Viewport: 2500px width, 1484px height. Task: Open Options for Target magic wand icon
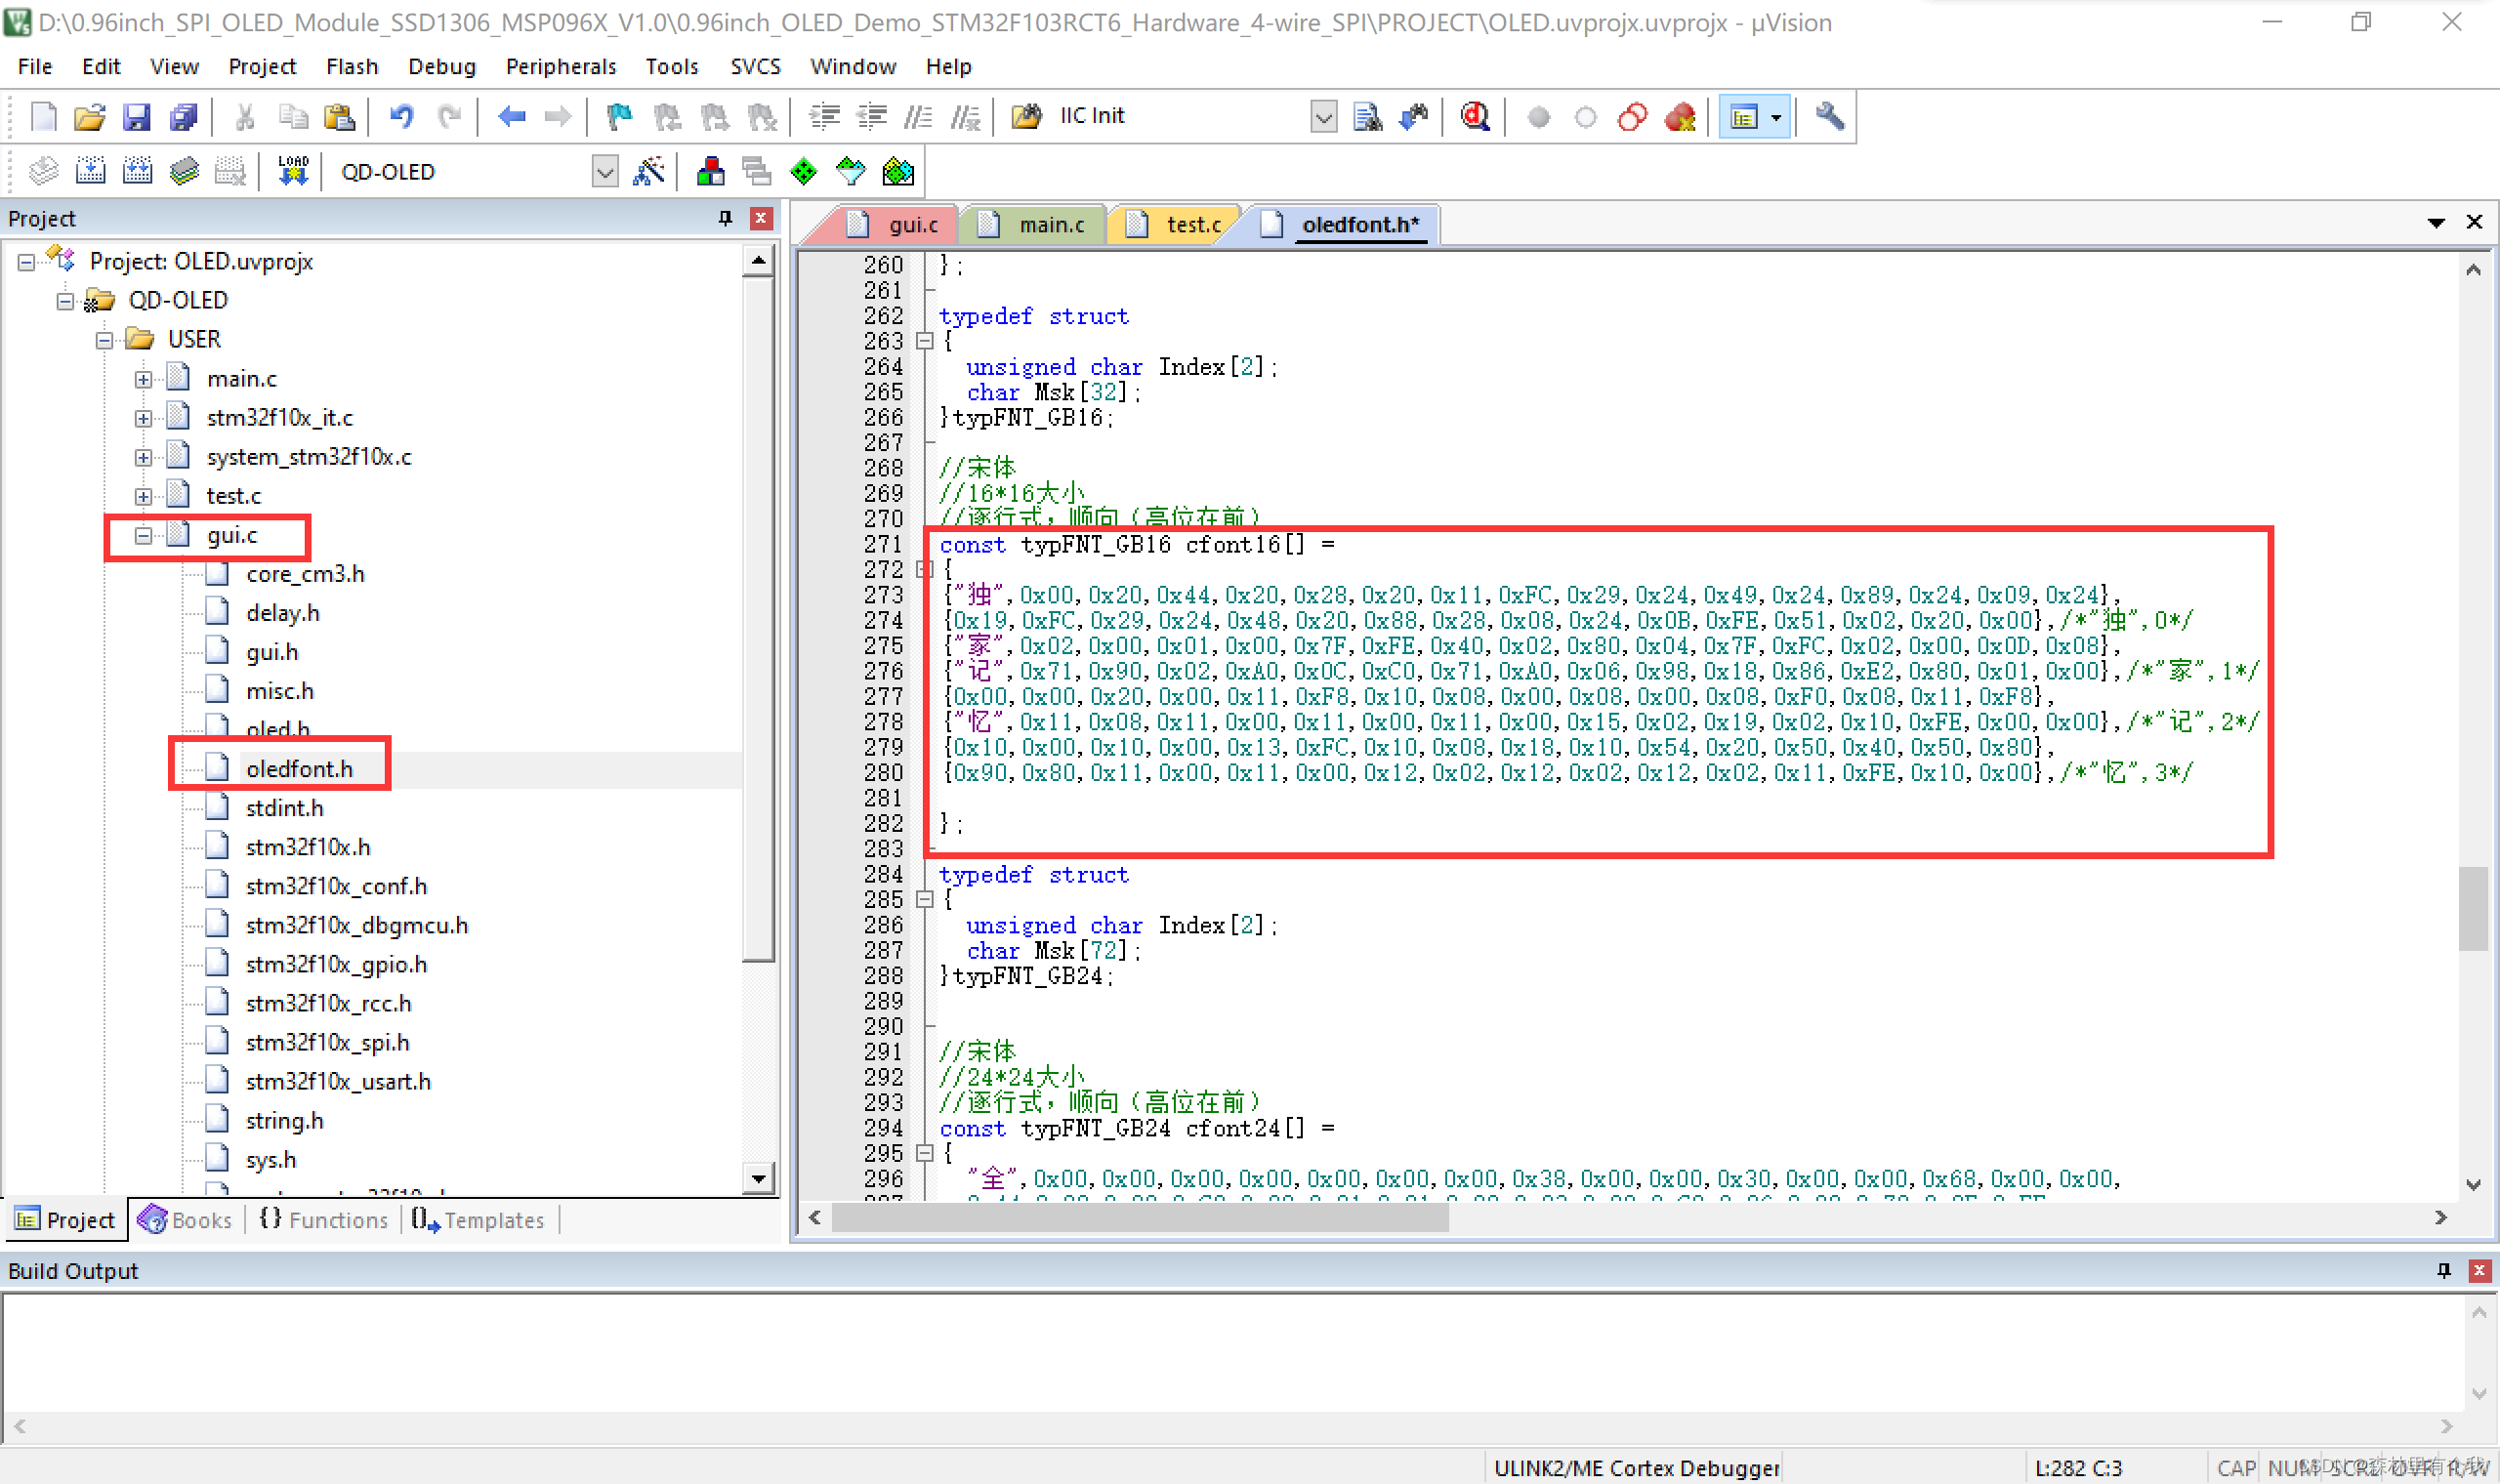pos(649,172)
